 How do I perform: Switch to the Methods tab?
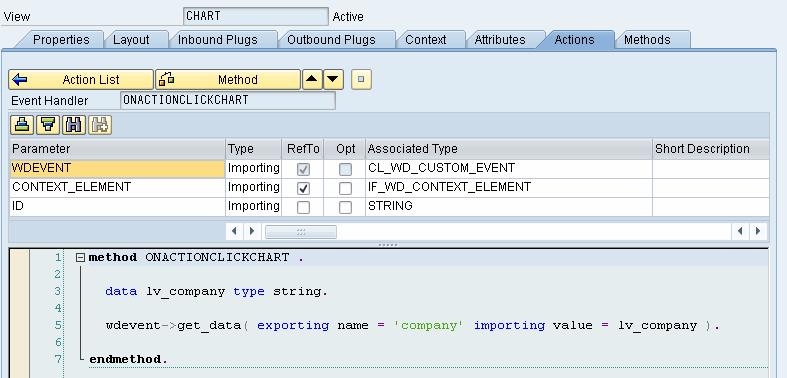coord(647,40)
